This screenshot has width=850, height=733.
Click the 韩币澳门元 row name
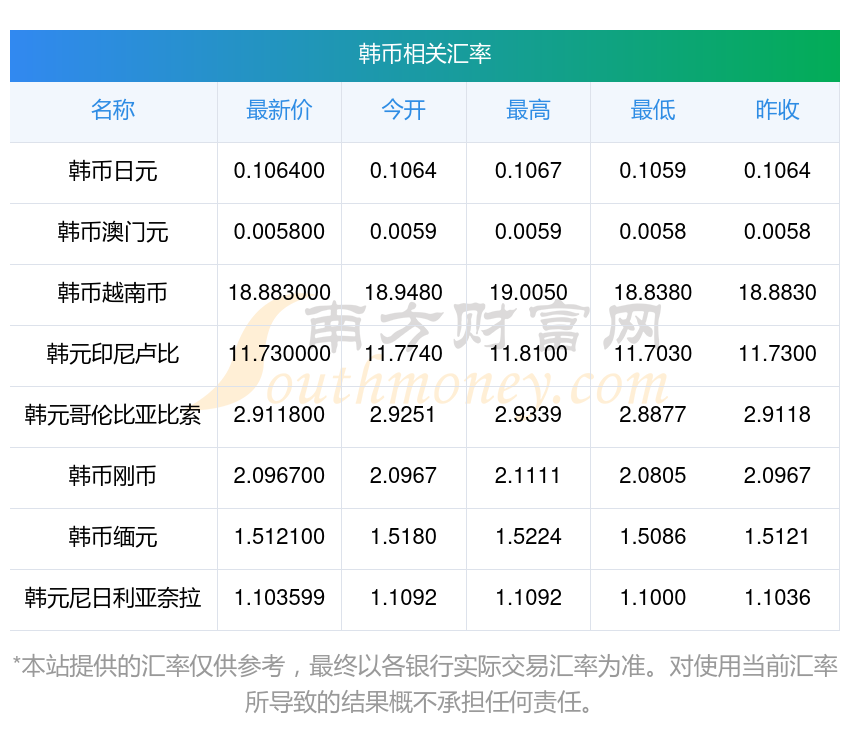click(113, 232)
